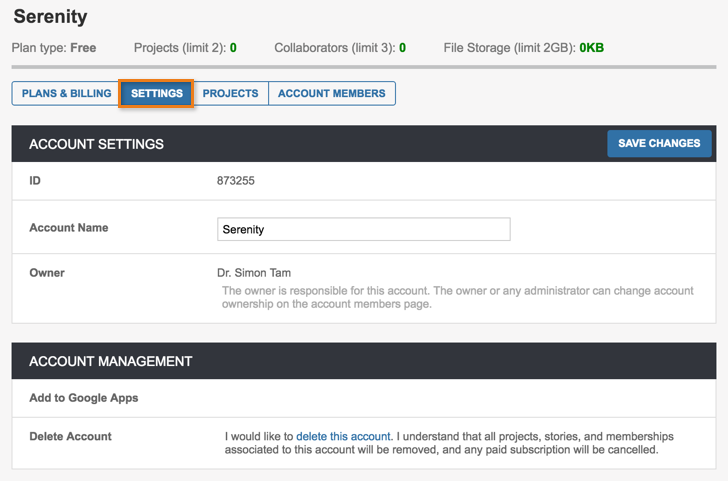
Task: Focus the Account Name text field
Action: coord(363,229)
